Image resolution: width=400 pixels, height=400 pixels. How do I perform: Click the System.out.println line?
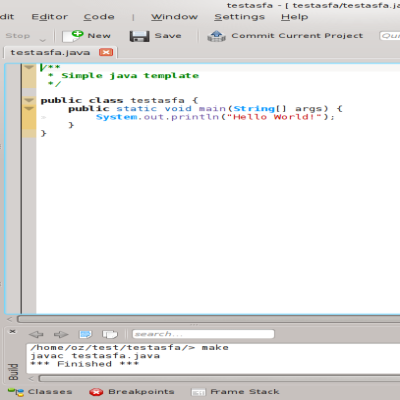215,117
